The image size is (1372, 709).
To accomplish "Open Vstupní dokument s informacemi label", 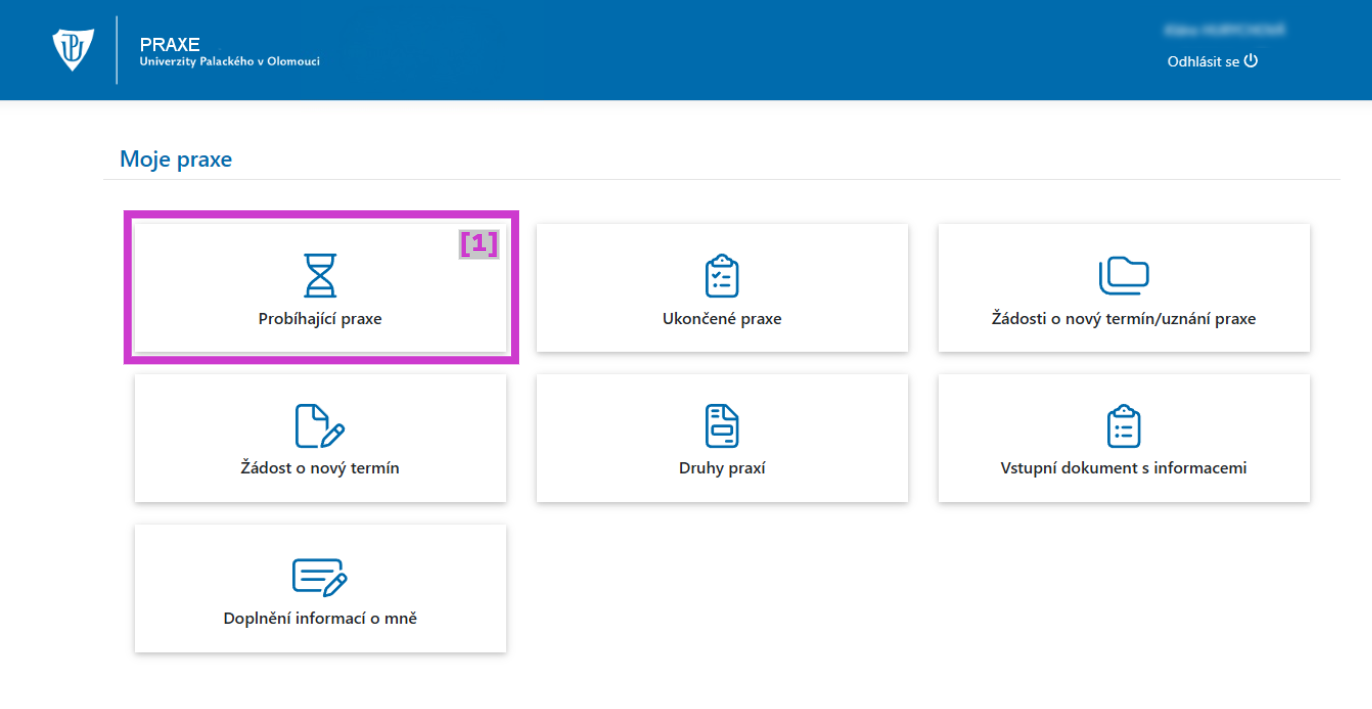I will tap(1123, 468).
